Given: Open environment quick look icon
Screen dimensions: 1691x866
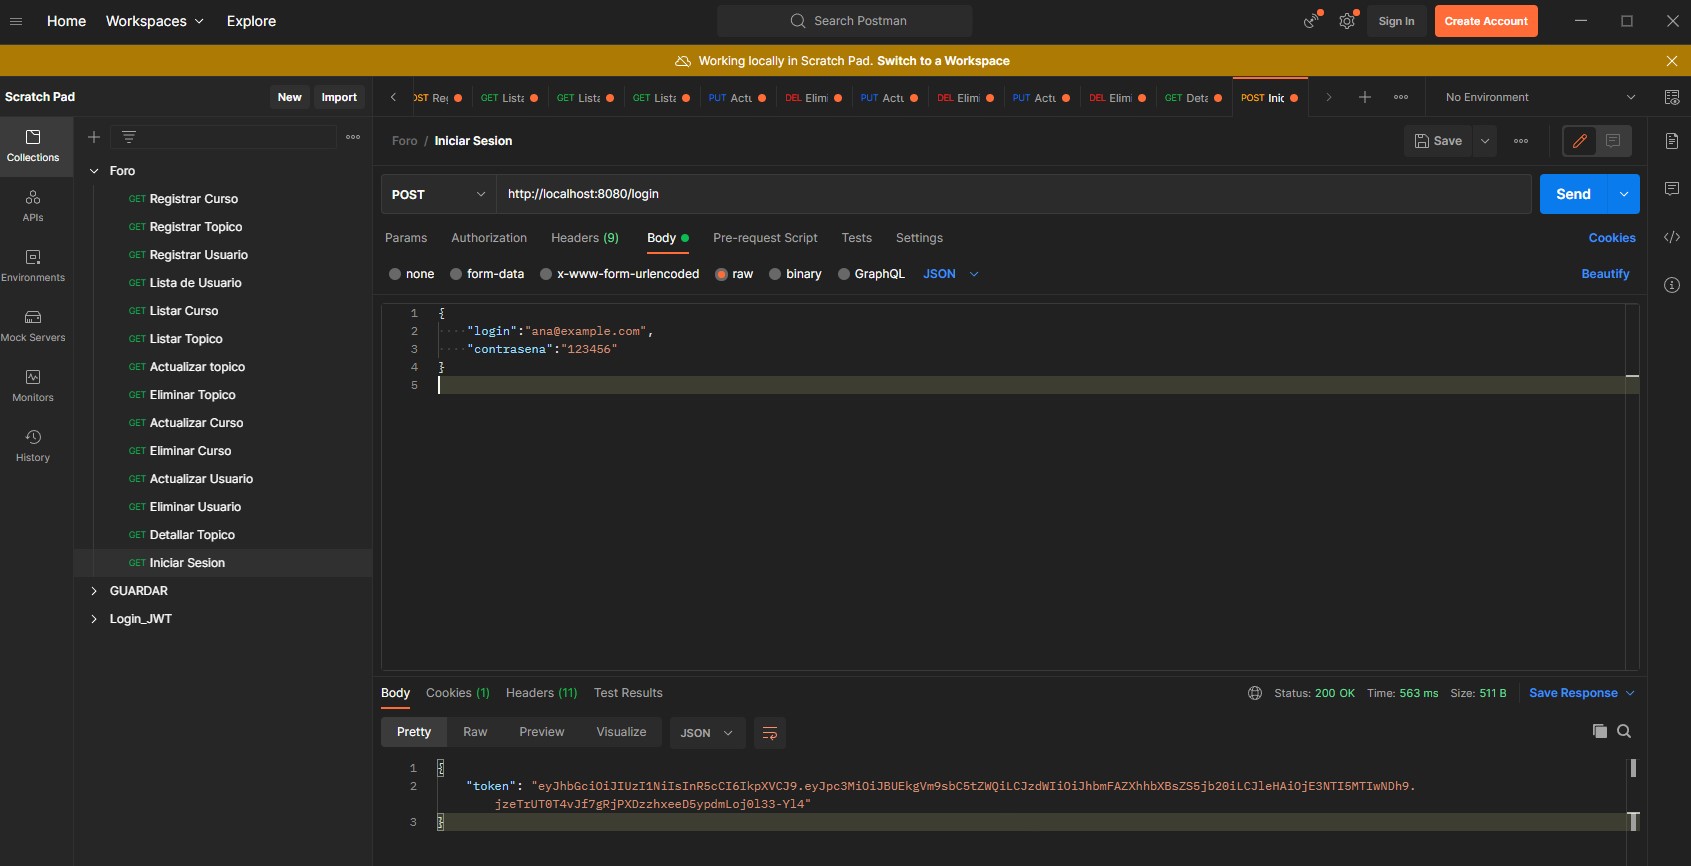Looking at the screenshot, I should point(1672,97).
